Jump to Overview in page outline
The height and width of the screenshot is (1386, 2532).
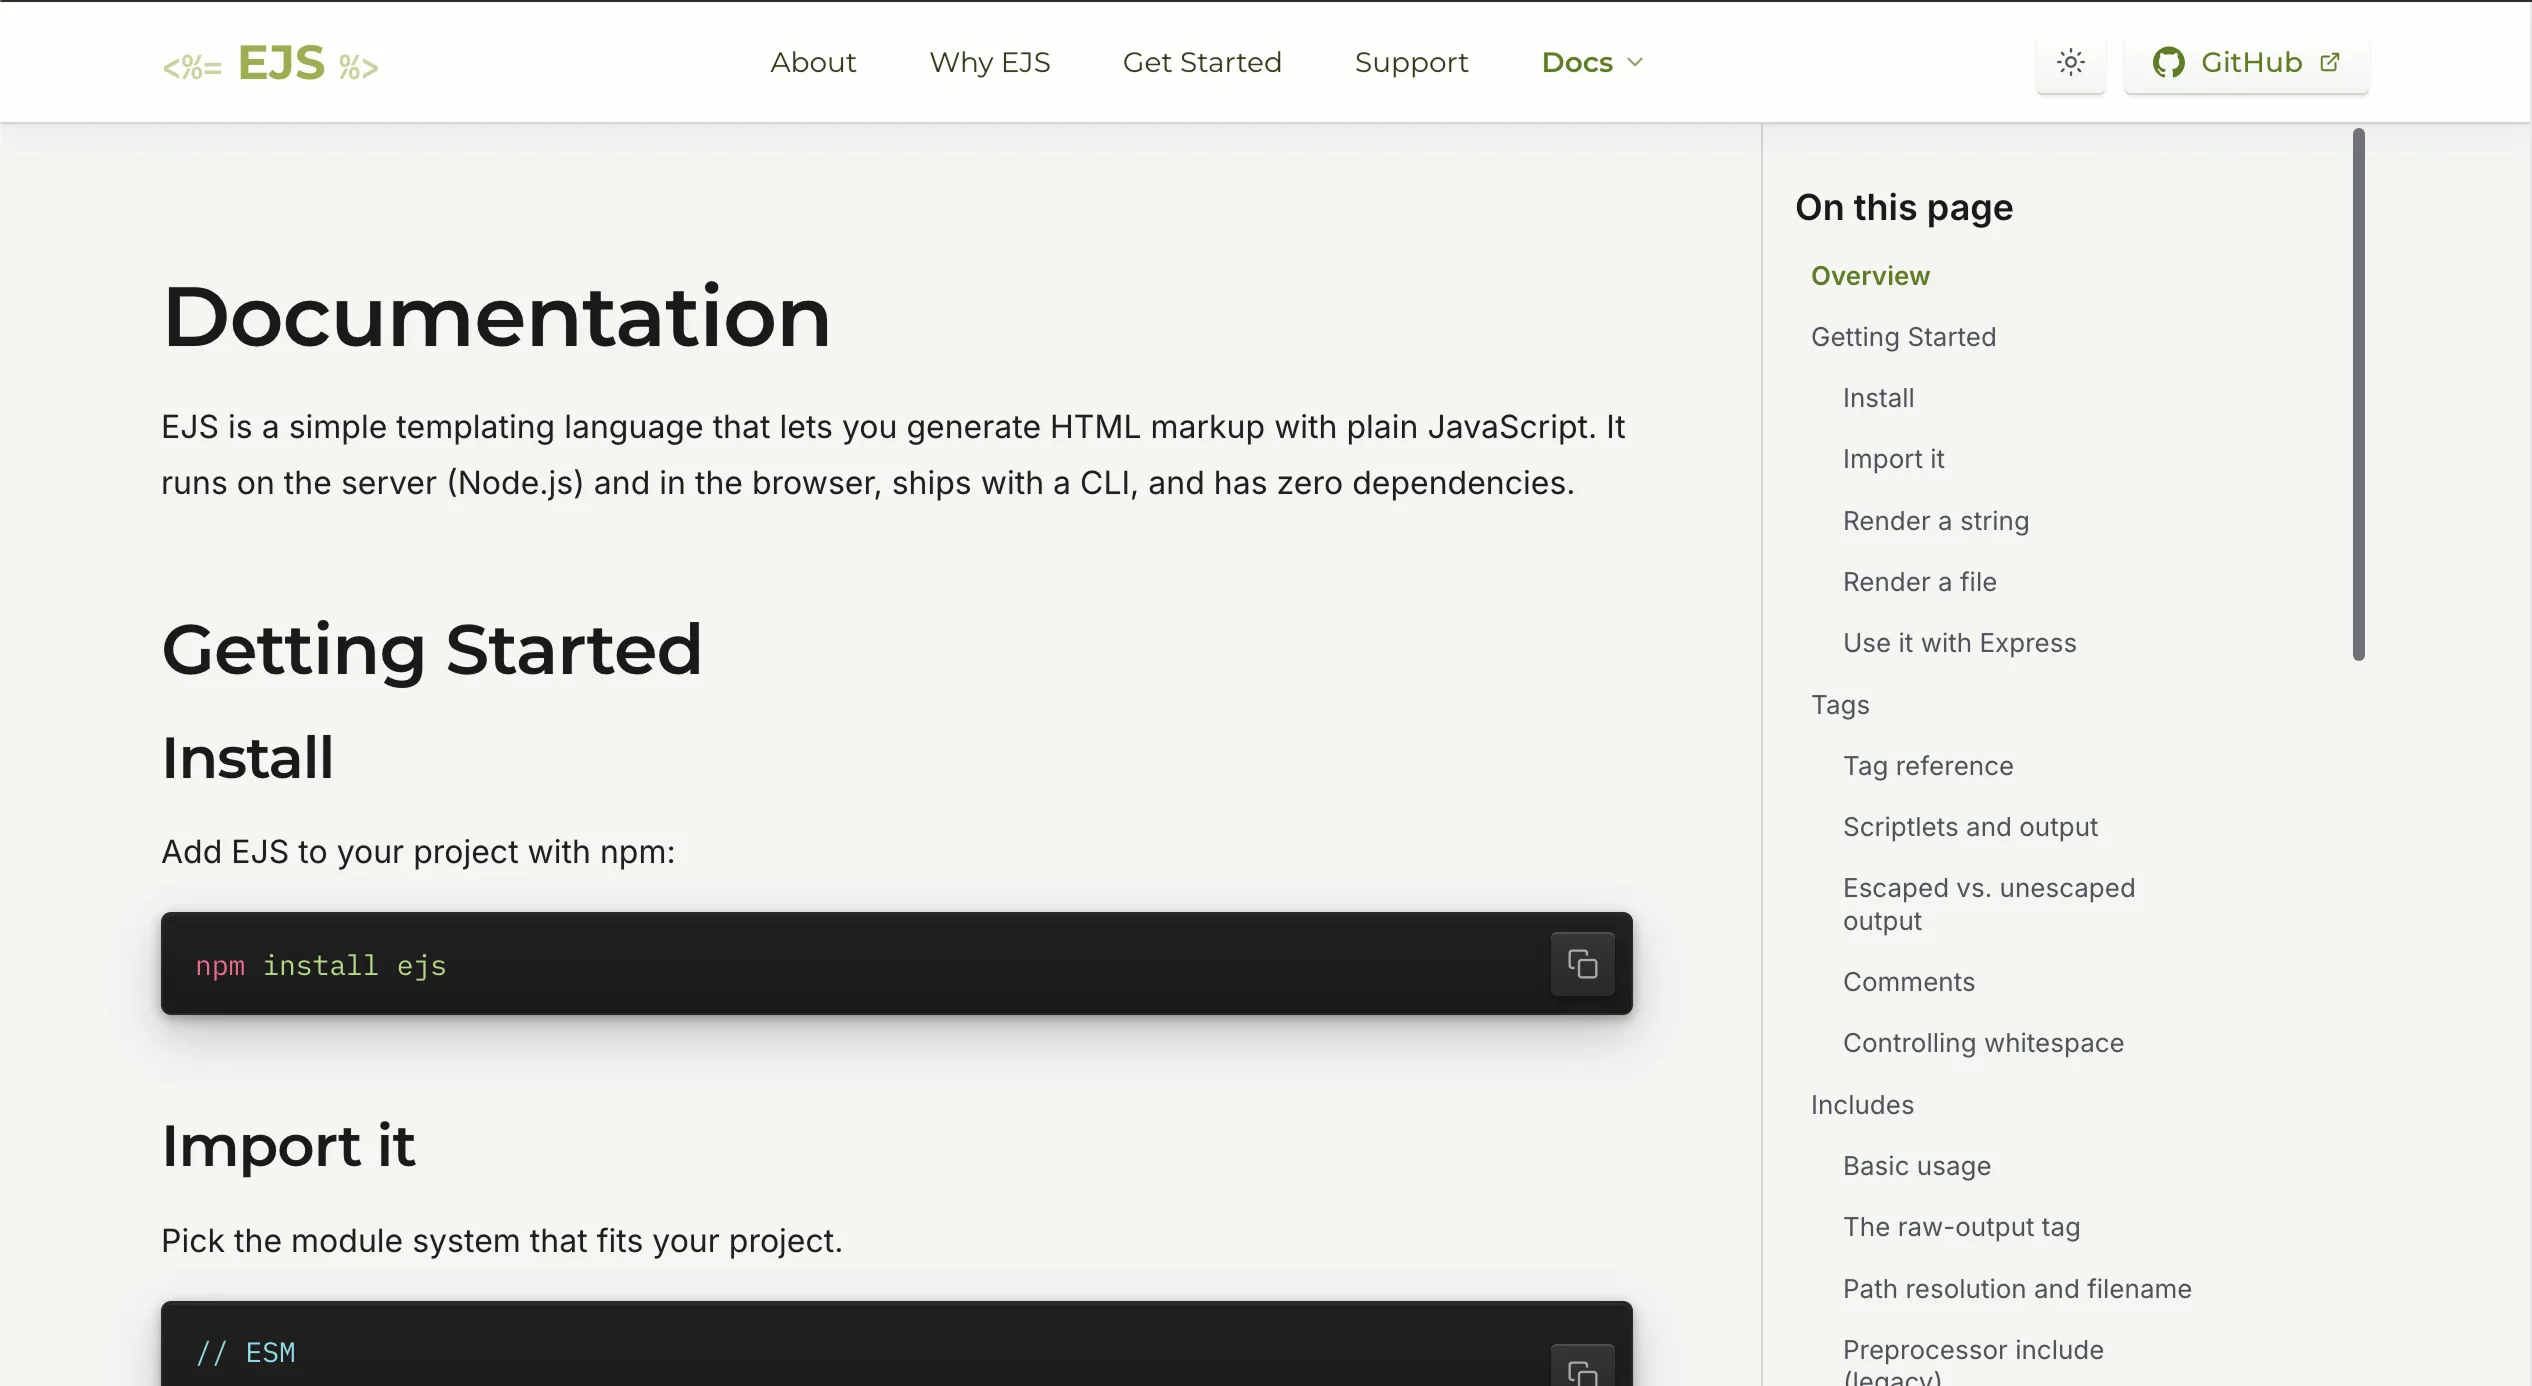[x=1870, y=276]
